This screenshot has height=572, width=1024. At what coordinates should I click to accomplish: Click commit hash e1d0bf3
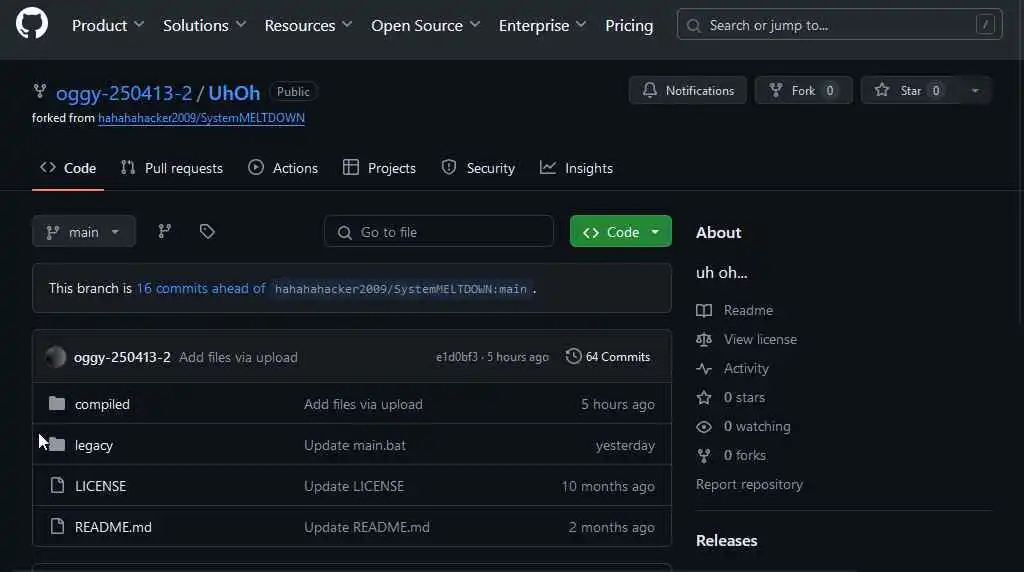(456, 357)
